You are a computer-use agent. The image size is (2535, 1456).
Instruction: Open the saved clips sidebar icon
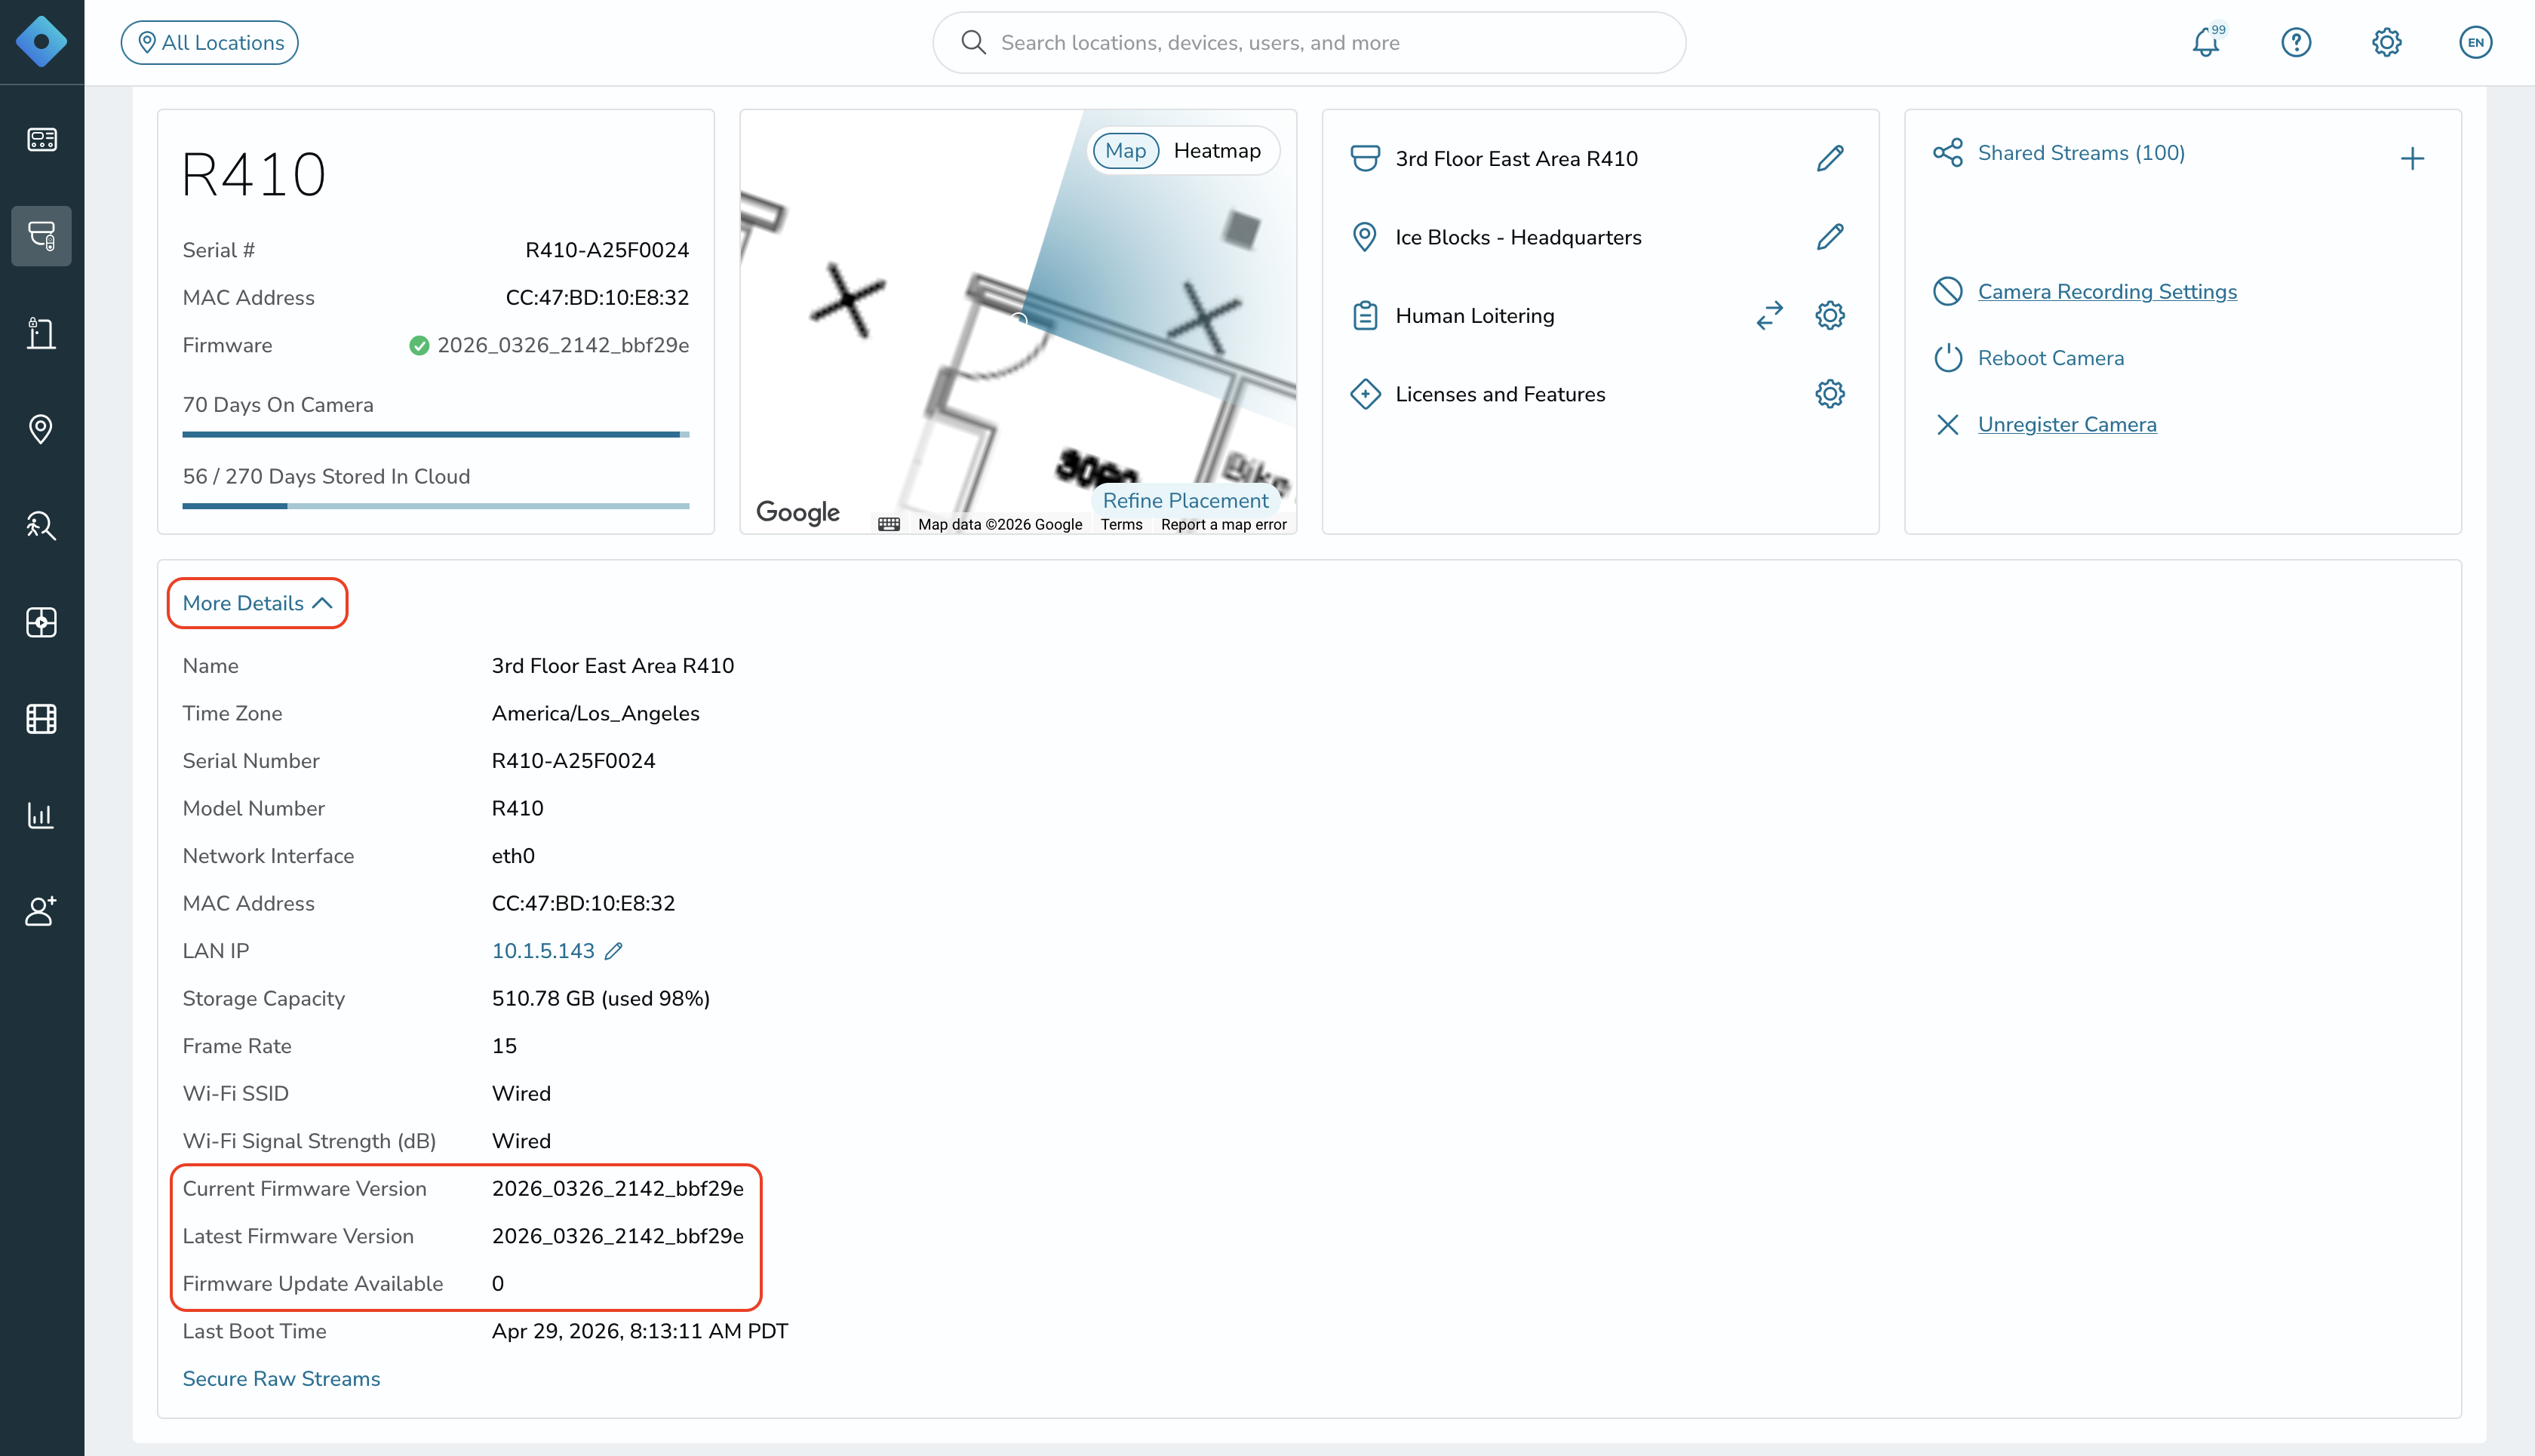click(x=41, y=622)
